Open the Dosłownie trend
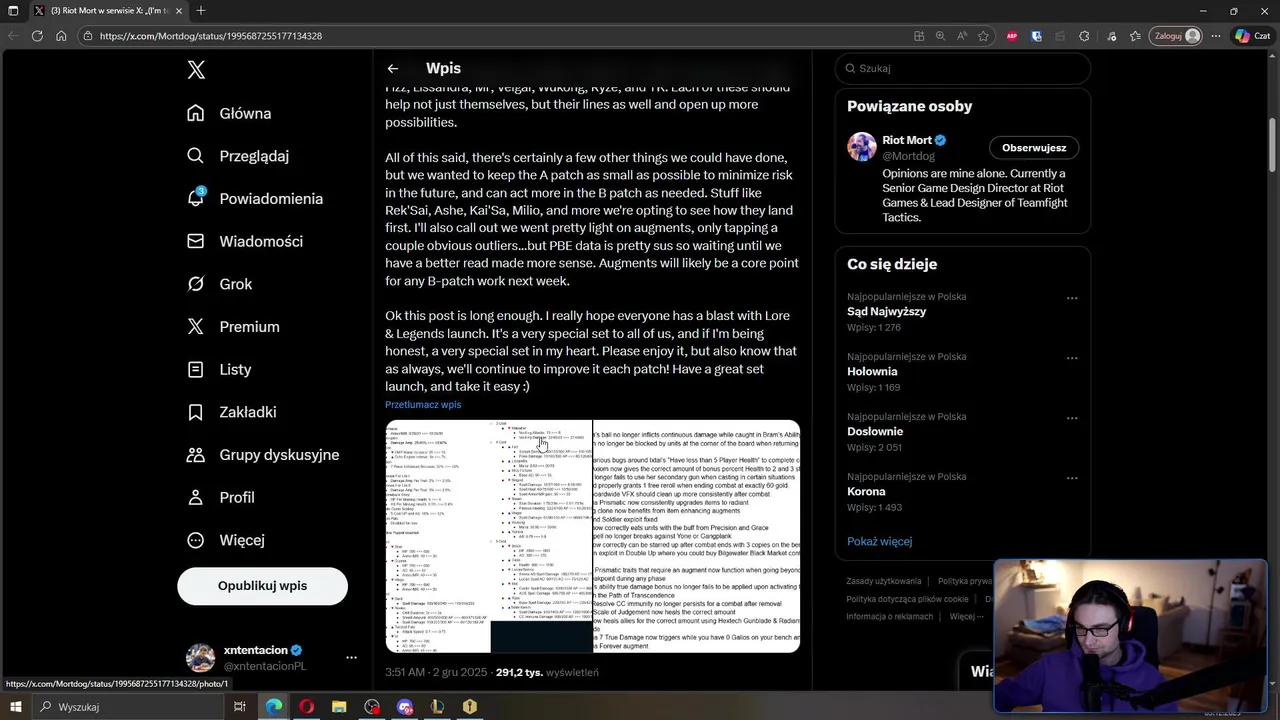Viewport: 1280px width, 720px height. click(875, 432)
